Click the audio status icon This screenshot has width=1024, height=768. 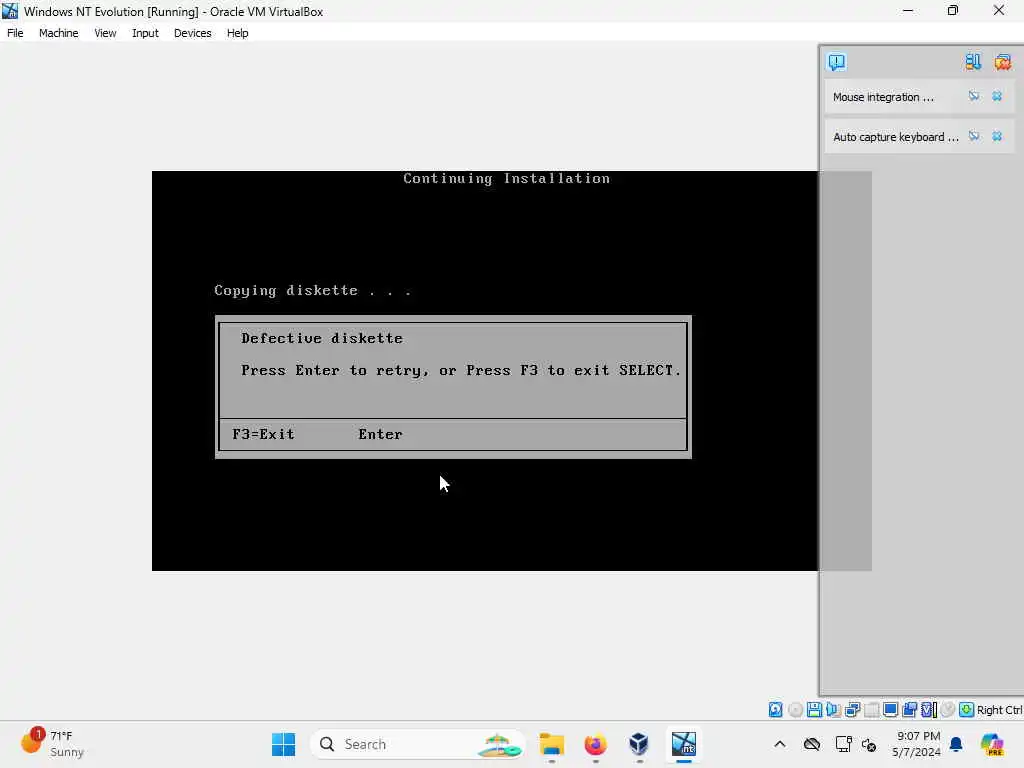(x=833, y=710)
